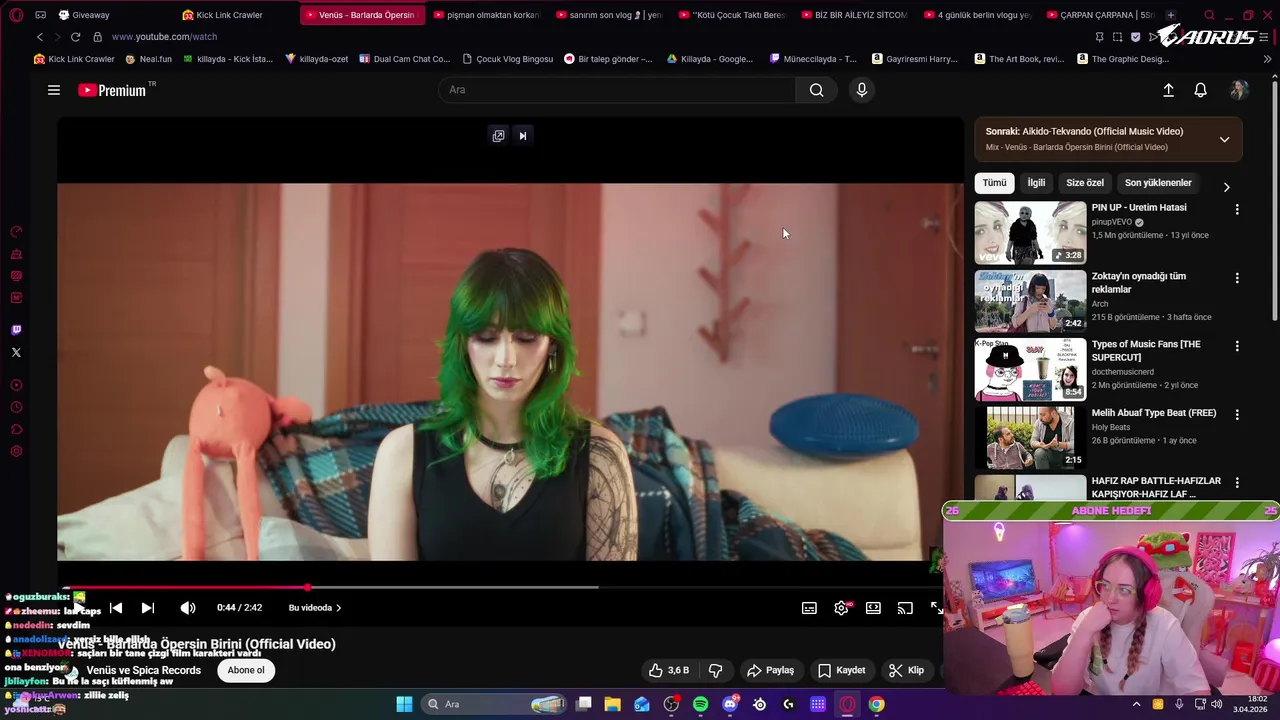
Task: Open the player settings gear
Action: [841, 608]
